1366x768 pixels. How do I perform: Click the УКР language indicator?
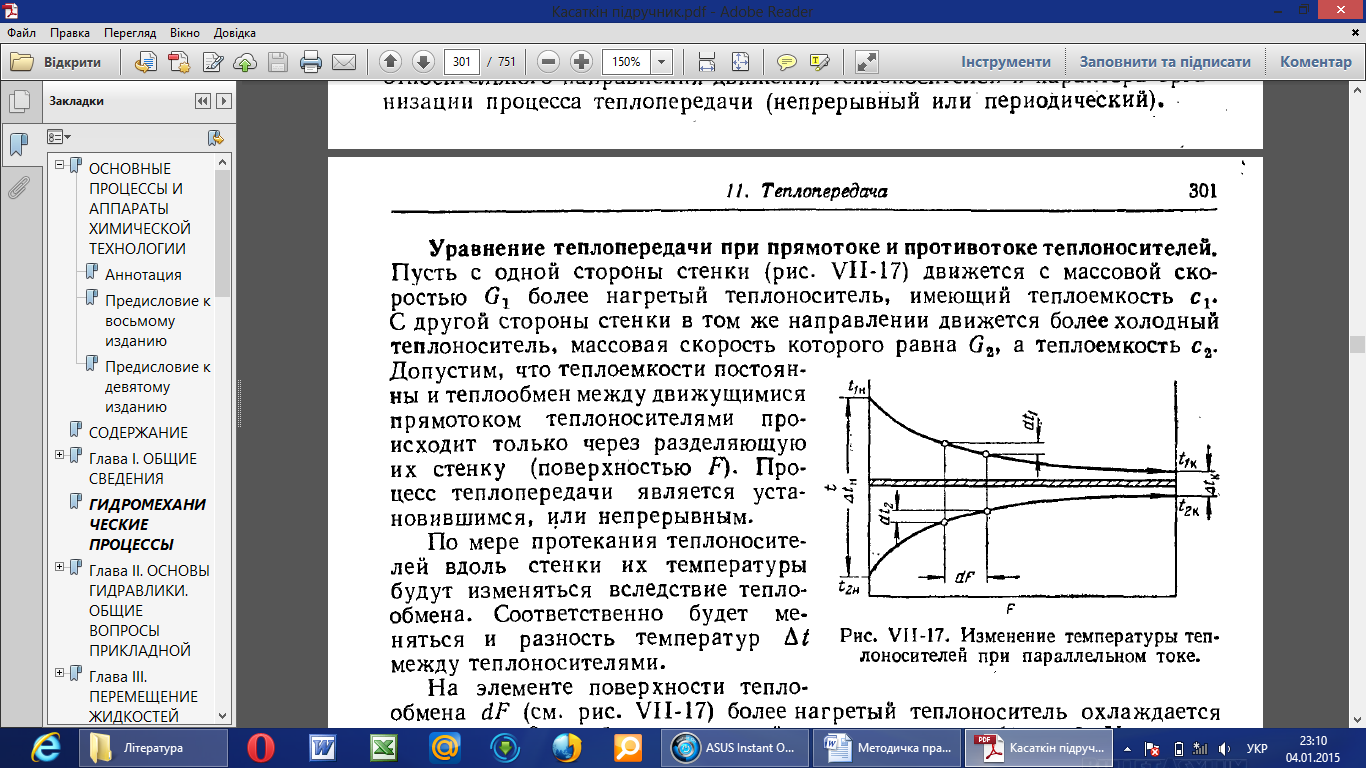point(1258,748)
